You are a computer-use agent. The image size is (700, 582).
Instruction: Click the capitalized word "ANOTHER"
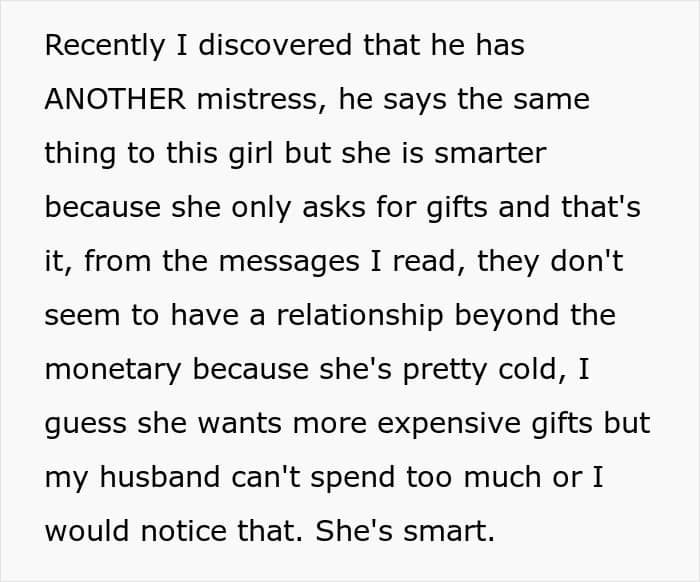tap(115, 99)
